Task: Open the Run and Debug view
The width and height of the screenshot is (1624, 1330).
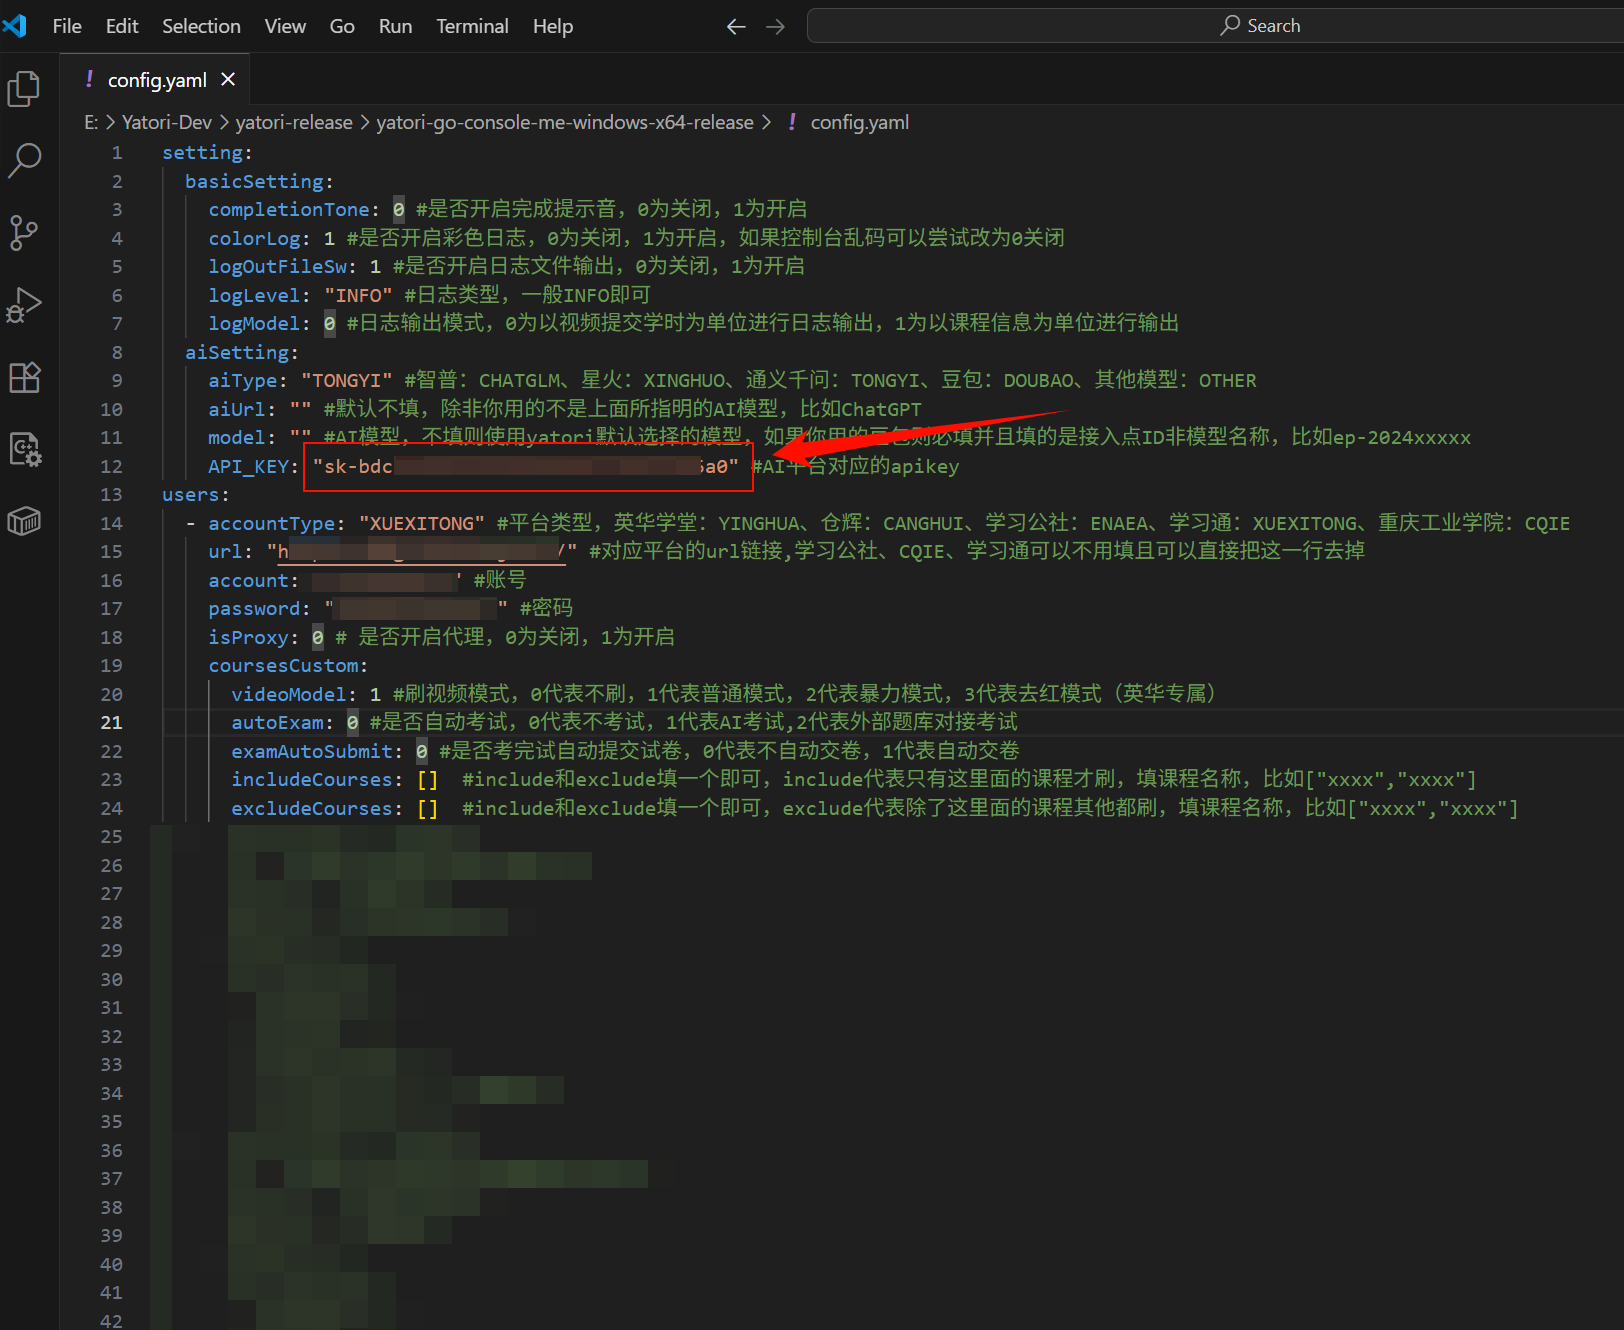Action: 24,305
